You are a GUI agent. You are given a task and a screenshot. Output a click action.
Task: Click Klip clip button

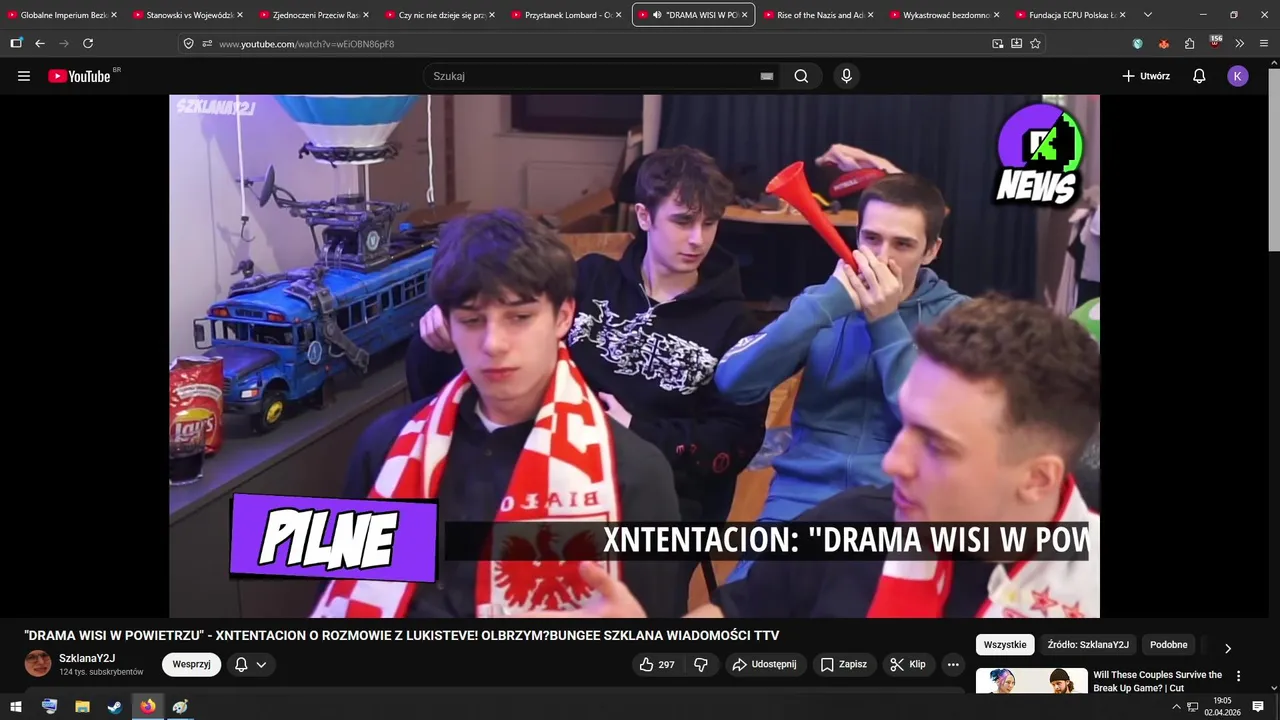[x=909, y=664]
